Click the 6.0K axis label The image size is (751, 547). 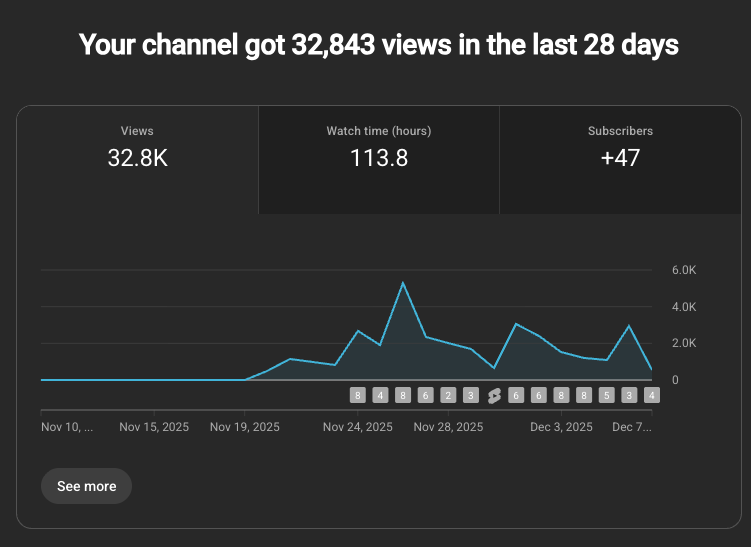click(684, 270)
